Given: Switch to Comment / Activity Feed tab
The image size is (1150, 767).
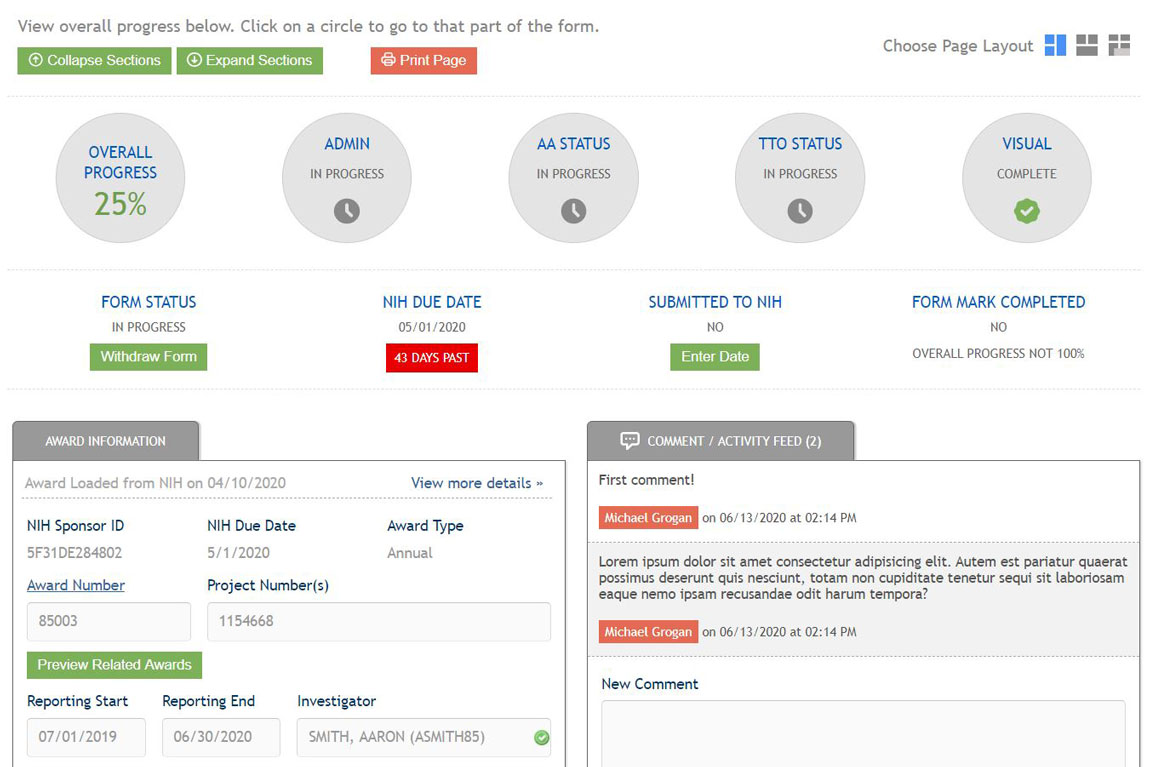Looking at the screenshot, I should tap(721, 441).
